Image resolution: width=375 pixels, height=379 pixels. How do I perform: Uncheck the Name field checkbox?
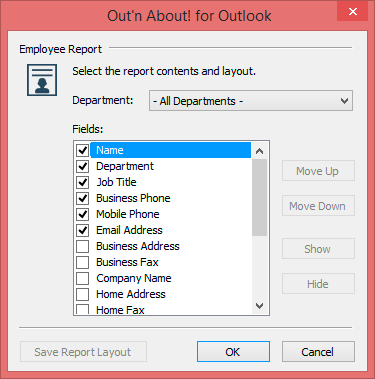83,150
